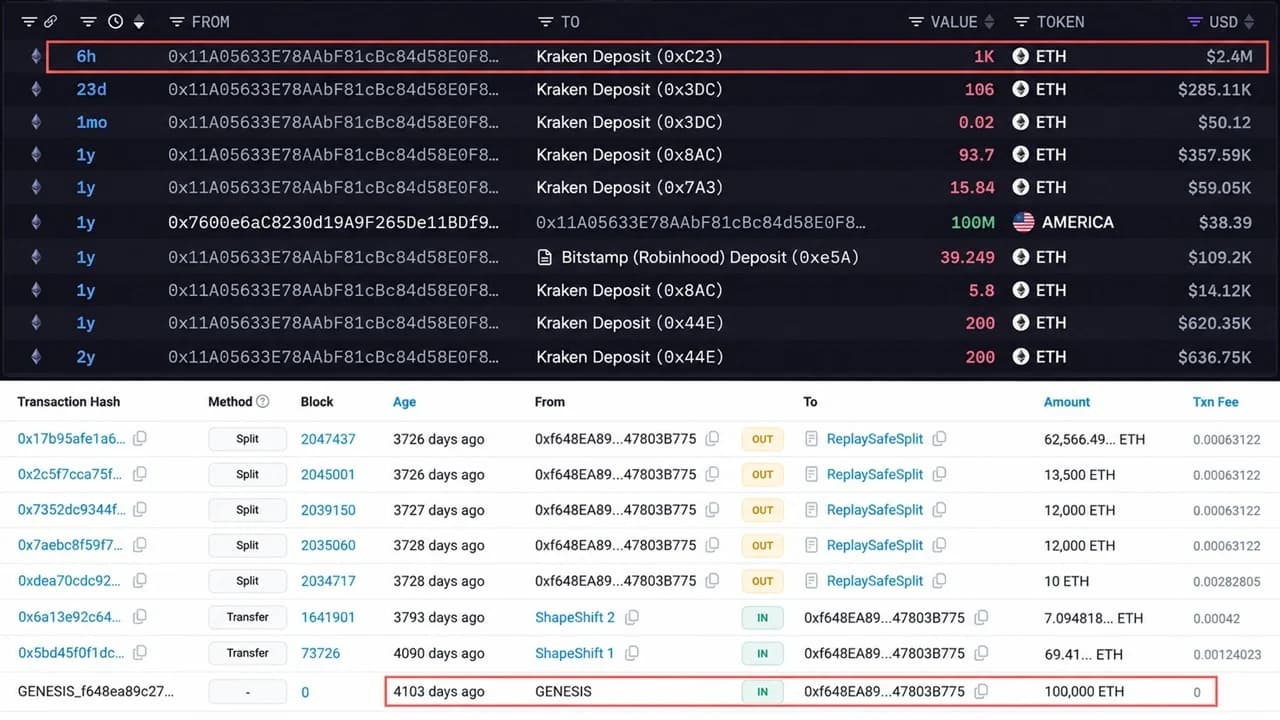This screenshot has height=720, width=1280.
Task: Copy the ShapeShift 2 address
Action: 631,617
